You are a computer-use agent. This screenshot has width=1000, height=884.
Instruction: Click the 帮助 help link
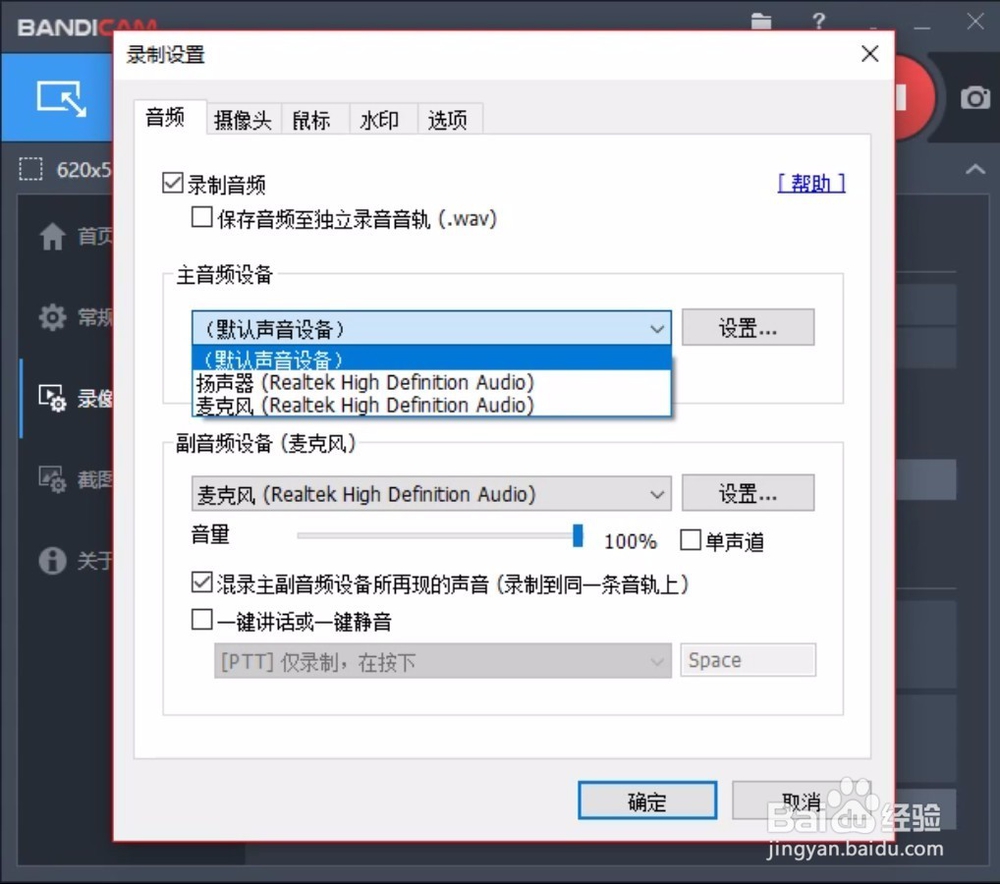click(x=811, y=184)
